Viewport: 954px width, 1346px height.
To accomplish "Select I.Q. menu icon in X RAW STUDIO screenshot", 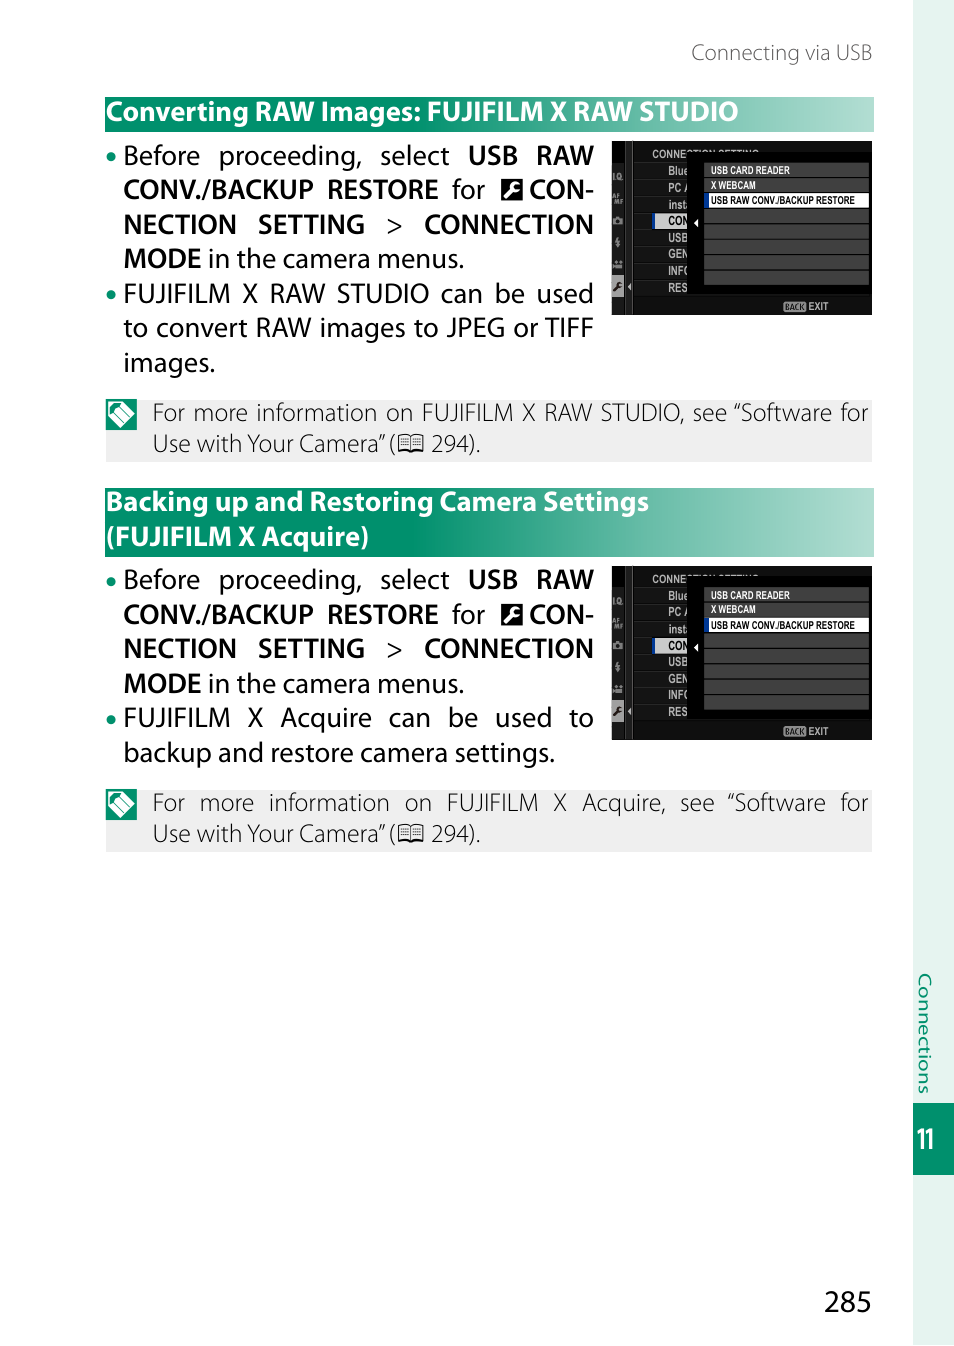I will tap(618, 176).
